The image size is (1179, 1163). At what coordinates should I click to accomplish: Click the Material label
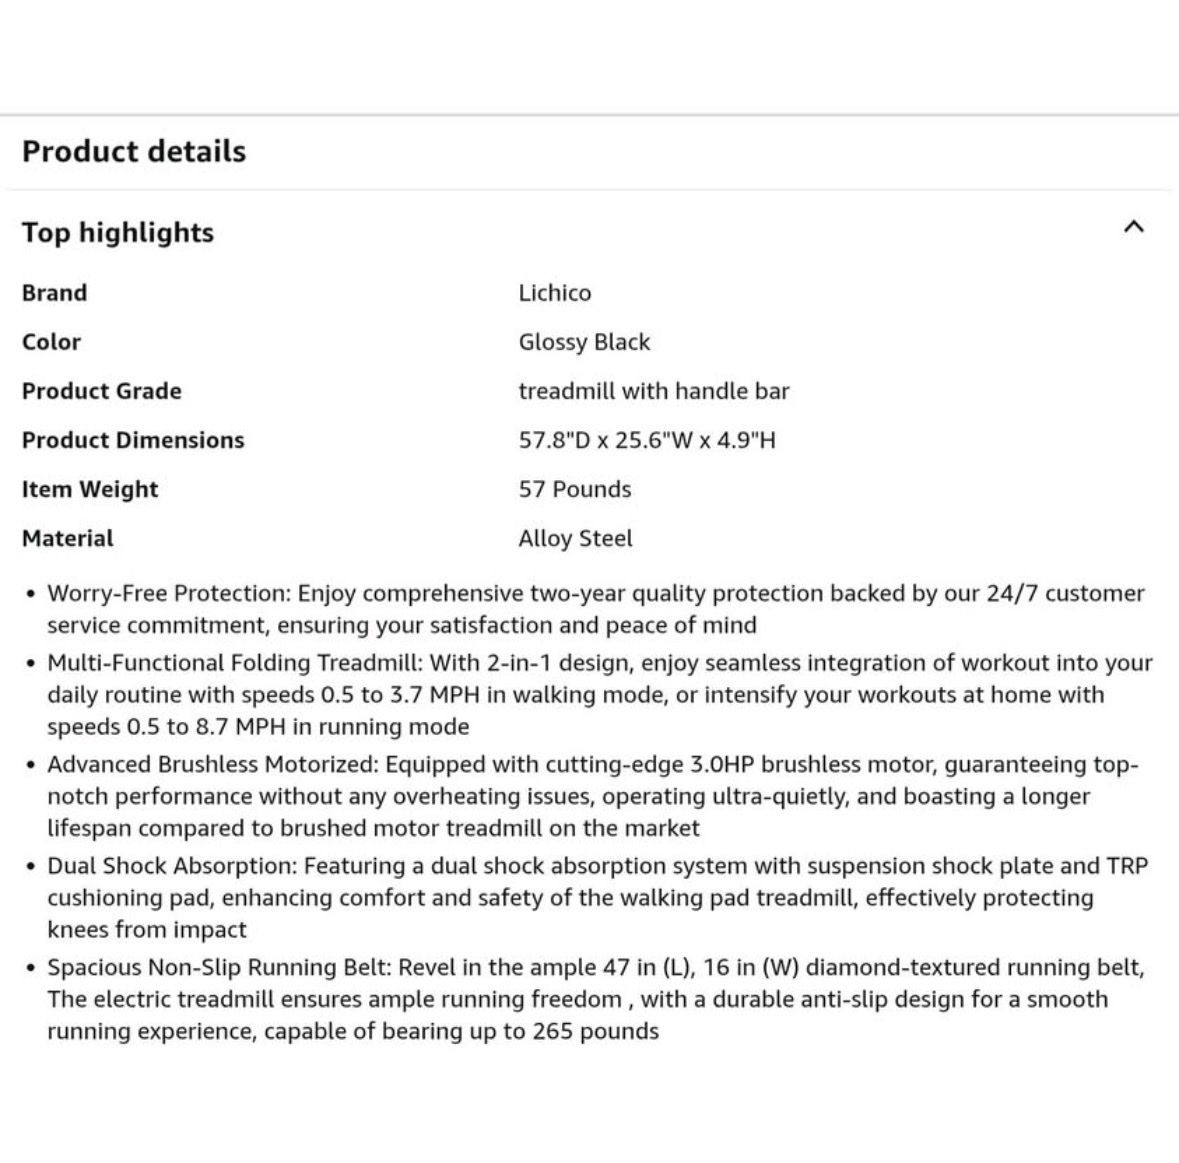click(x=68, y=538)
